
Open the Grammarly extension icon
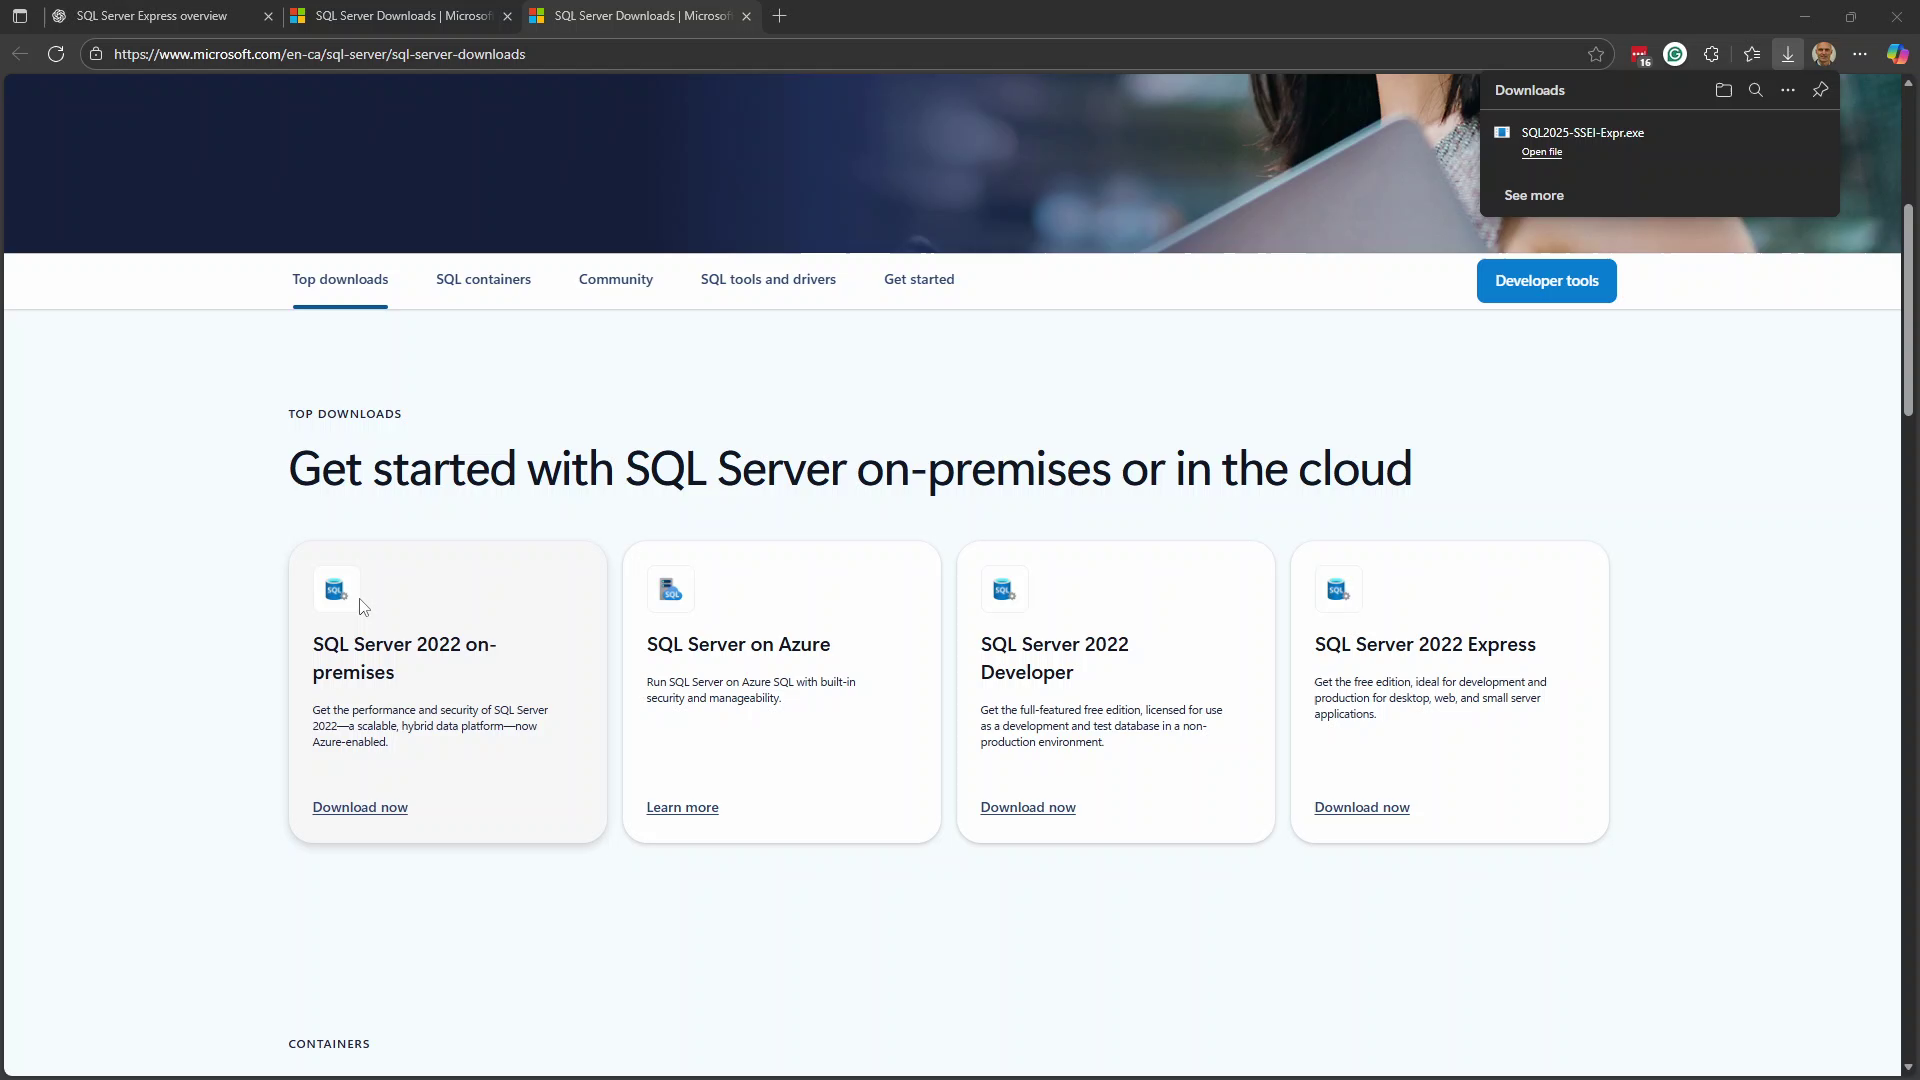[x=1675, y=54]
